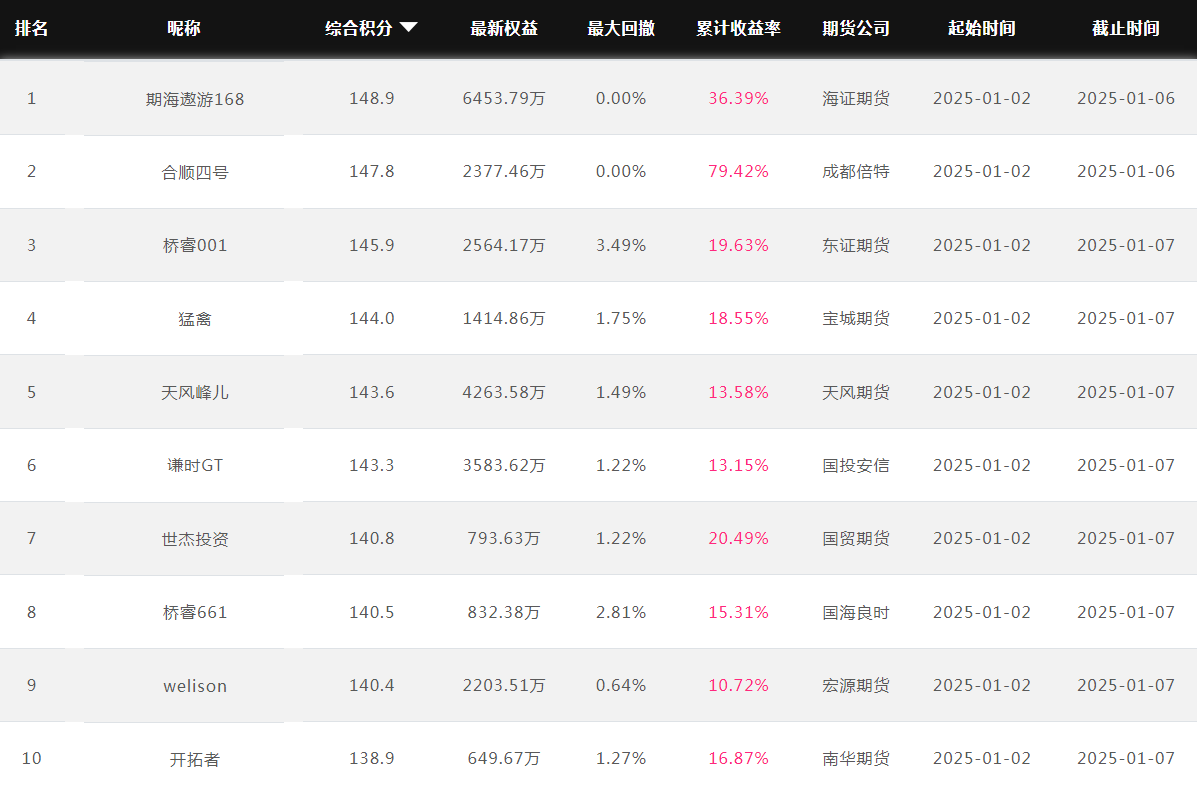Click score value 147.8
1197x793 pixels.
(x=372, y=172)
